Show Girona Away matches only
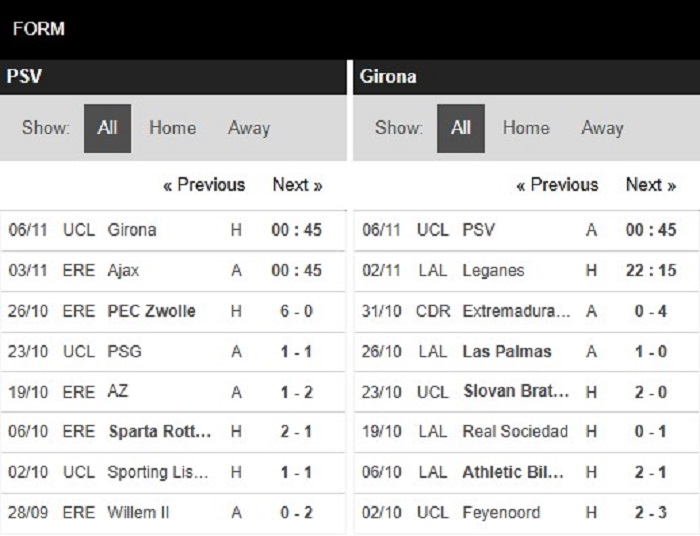The height and width of the screenshot is (536, 700). point(602,128)
